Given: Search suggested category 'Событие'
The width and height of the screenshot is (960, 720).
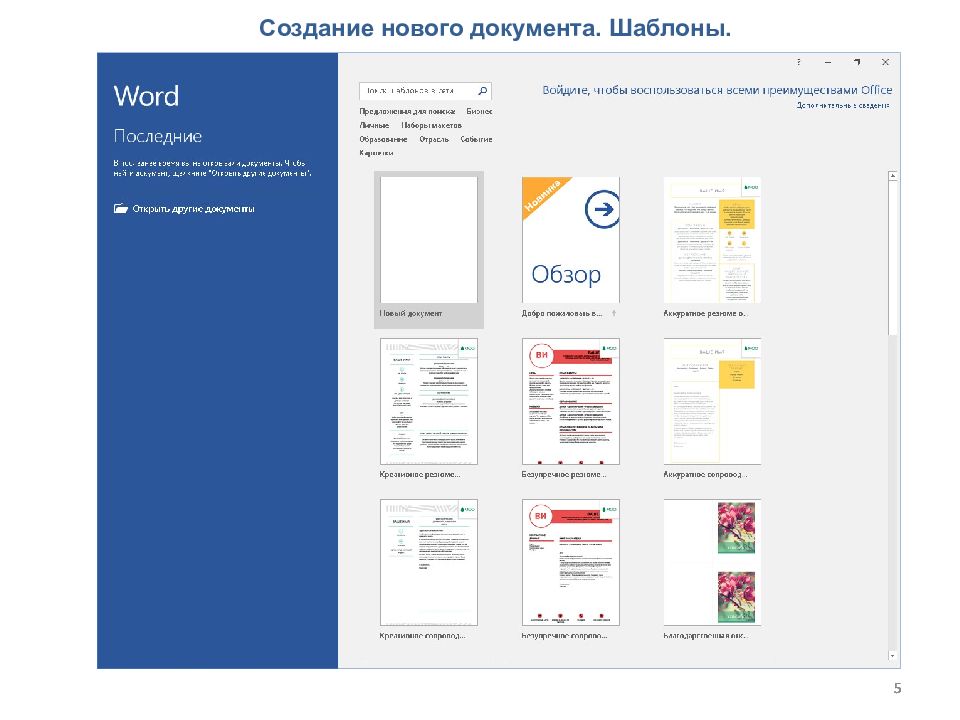Looking at the screenshot, I should 476,140.
